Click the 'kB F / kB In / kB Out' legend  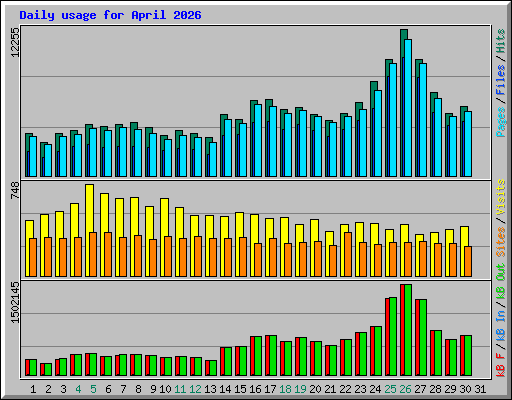pos(501,320)
